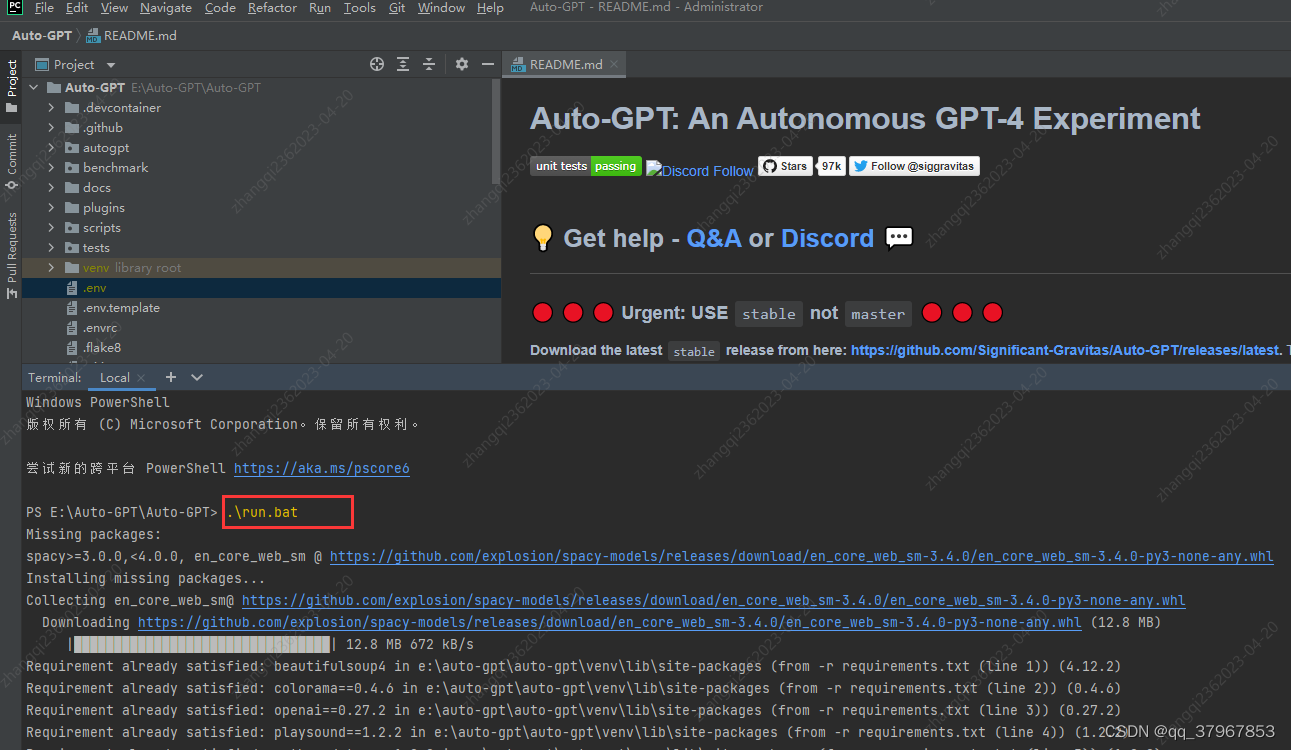Viewport: 1291px width, 750px height.
Task: Open the Edit menu
Action: [77, 8]
